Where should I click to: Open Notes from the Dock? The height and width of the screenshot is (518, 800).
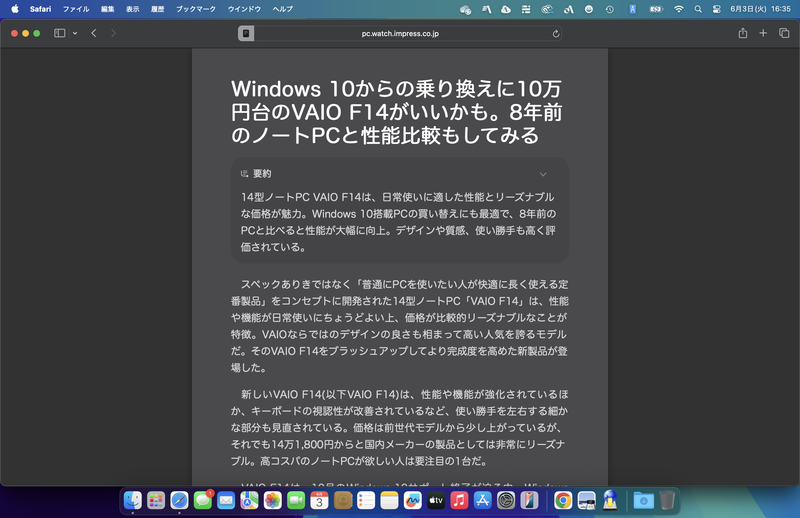tap(389, 500)
